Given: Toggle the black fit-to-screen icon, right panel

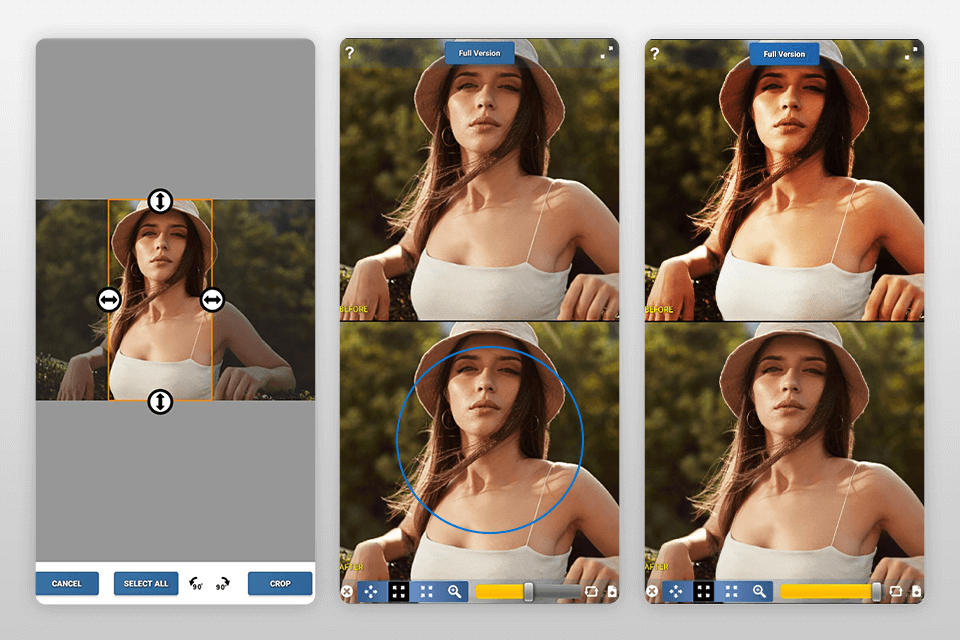Looking at the screenshot, I should coord(703,592).
